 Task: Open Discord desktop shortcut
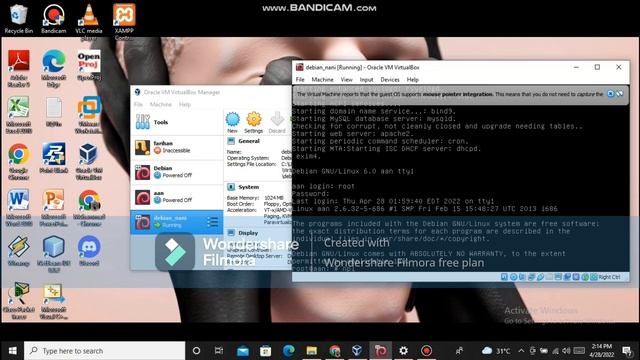tap(89, 251)
